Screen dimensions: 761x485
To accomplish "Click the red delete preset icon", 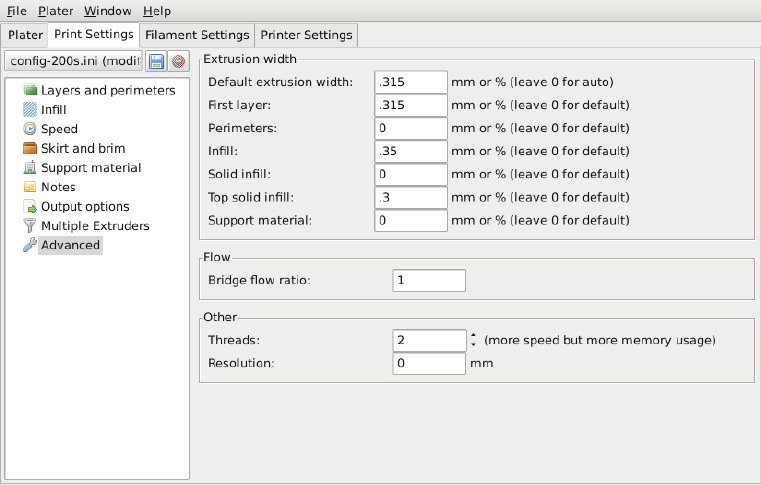I will [178, 62].
